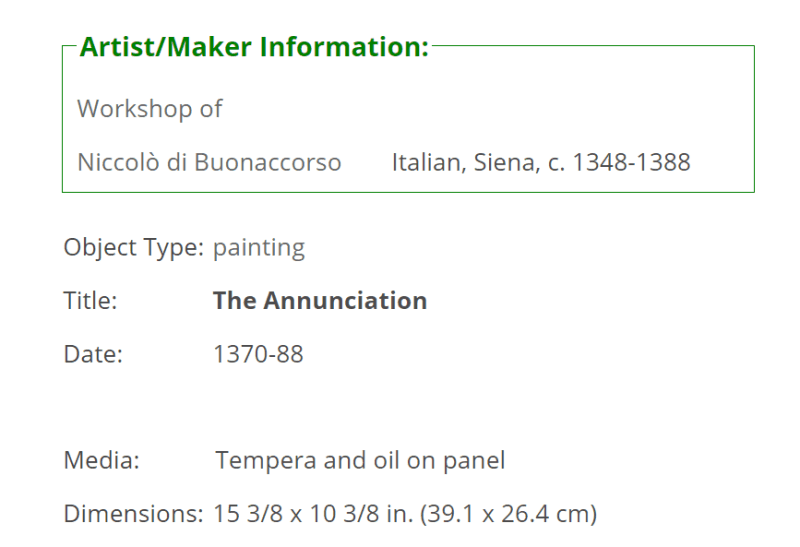Open the 'painting' object type link
The width and height of the screenshot is (800, 547).
pyautogui.click(x=259, y=248)
